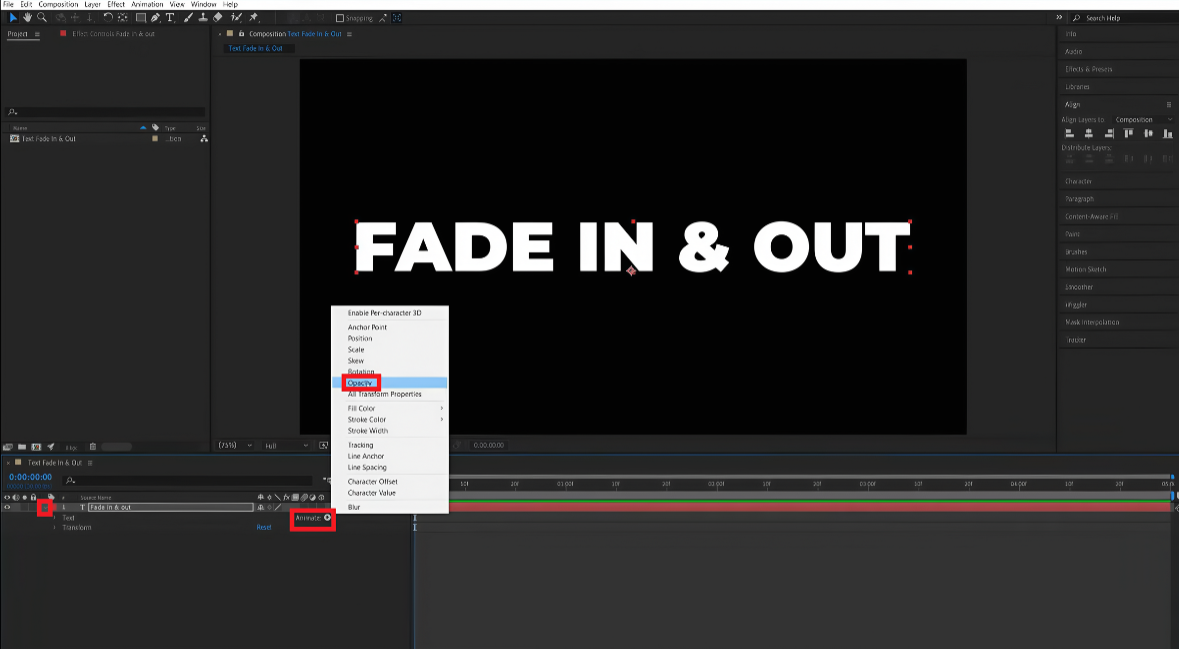This screenshot has width=1179, height=649.
Task: Delete selected project item with trash icon
Action: coord(92,447)
